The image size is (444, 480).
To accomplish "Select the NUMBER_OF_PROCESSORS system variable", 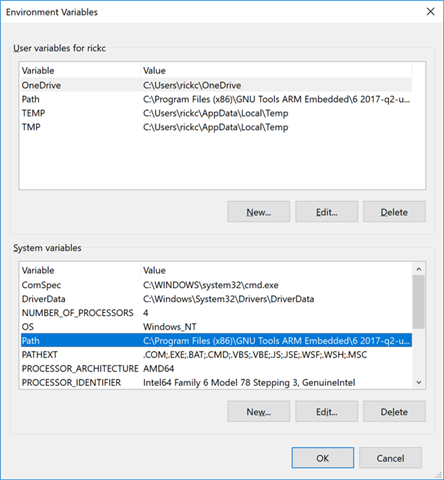I will pyautogui.click(x=216, y=313).
